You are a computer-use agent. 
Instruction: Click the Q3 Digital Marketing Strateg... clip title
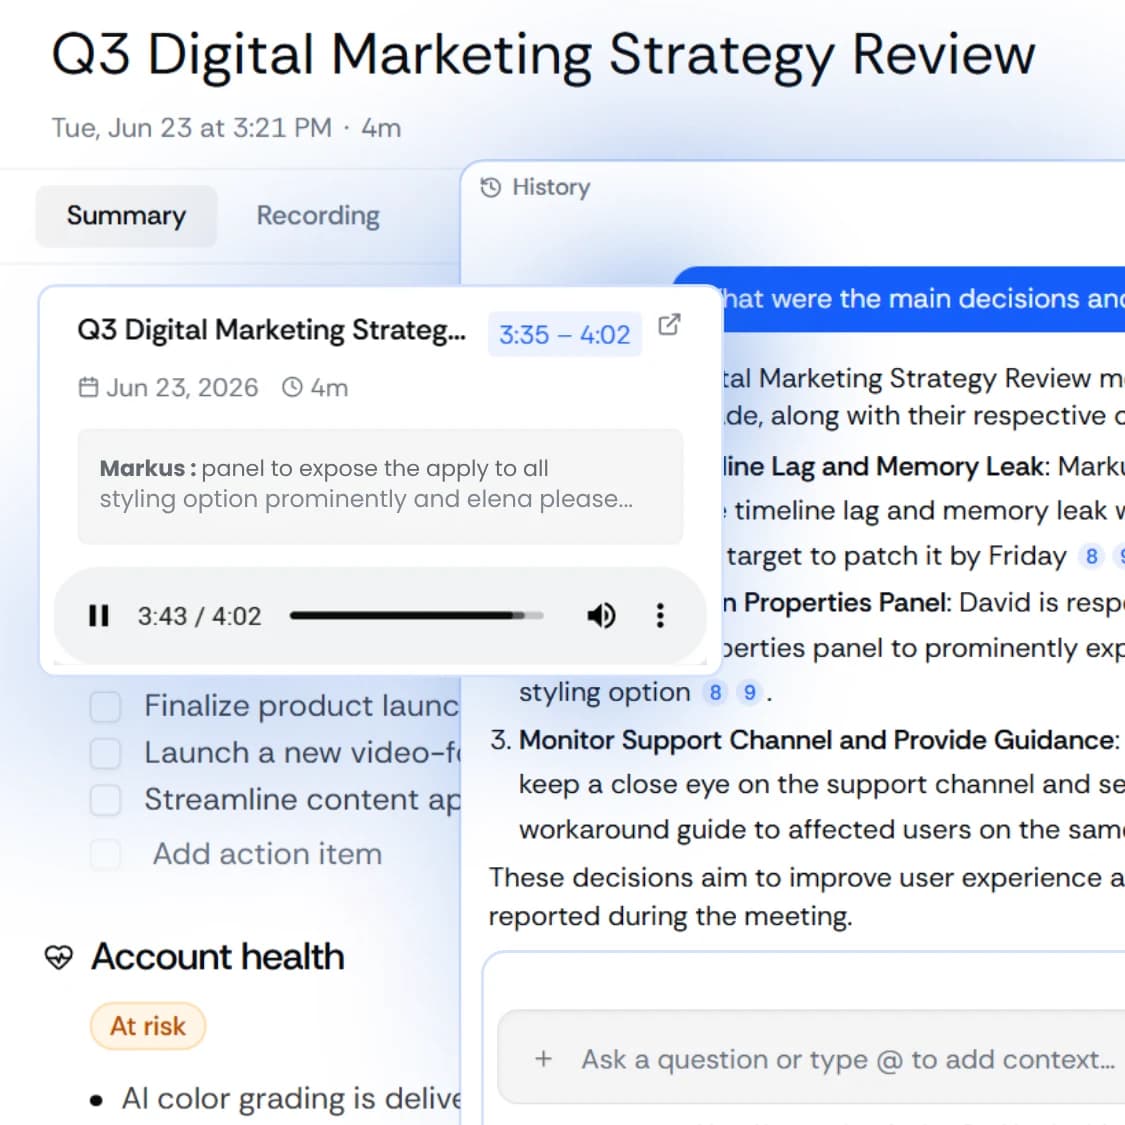pyautogui.click(x=272, y=330)
